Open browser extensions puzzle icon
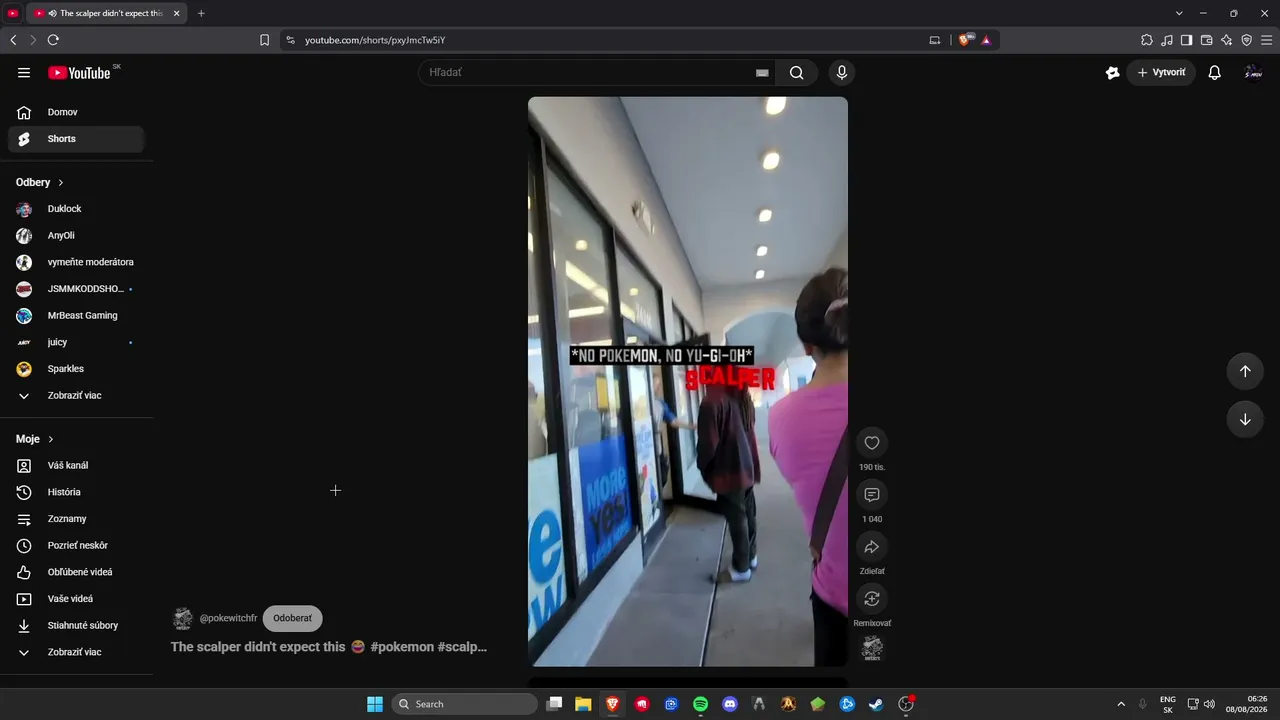 [x=1147, y=40]
